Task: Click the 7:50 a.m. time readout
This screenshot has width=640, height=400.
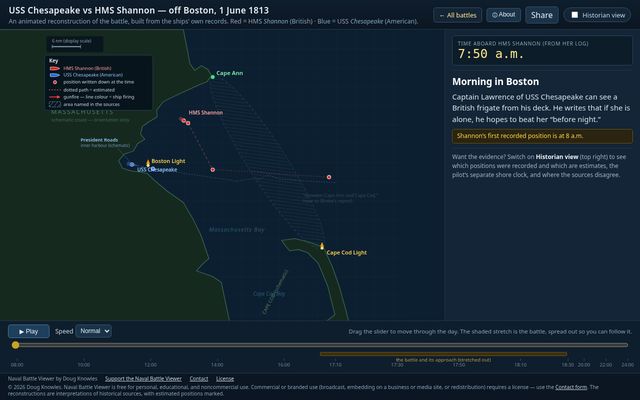Action: 491,54
